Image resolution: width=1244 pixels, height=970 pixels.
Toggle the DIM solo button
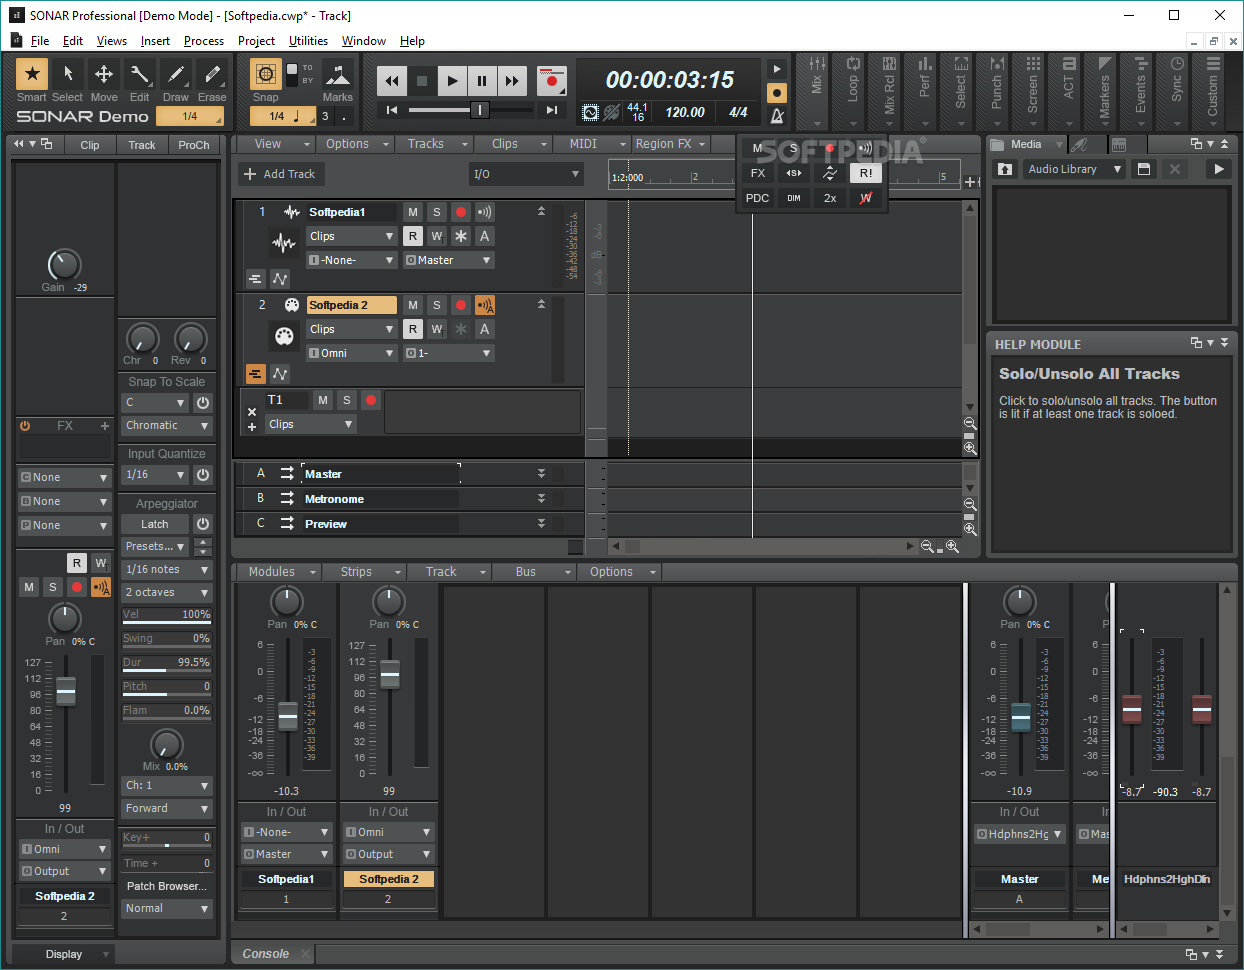point(794,198)
